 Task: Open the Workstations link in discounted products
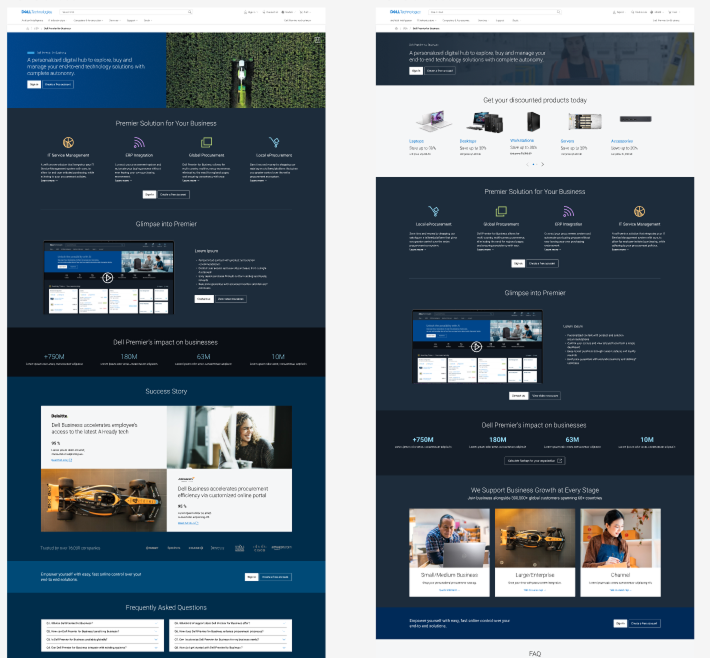[x=522, y=140]
